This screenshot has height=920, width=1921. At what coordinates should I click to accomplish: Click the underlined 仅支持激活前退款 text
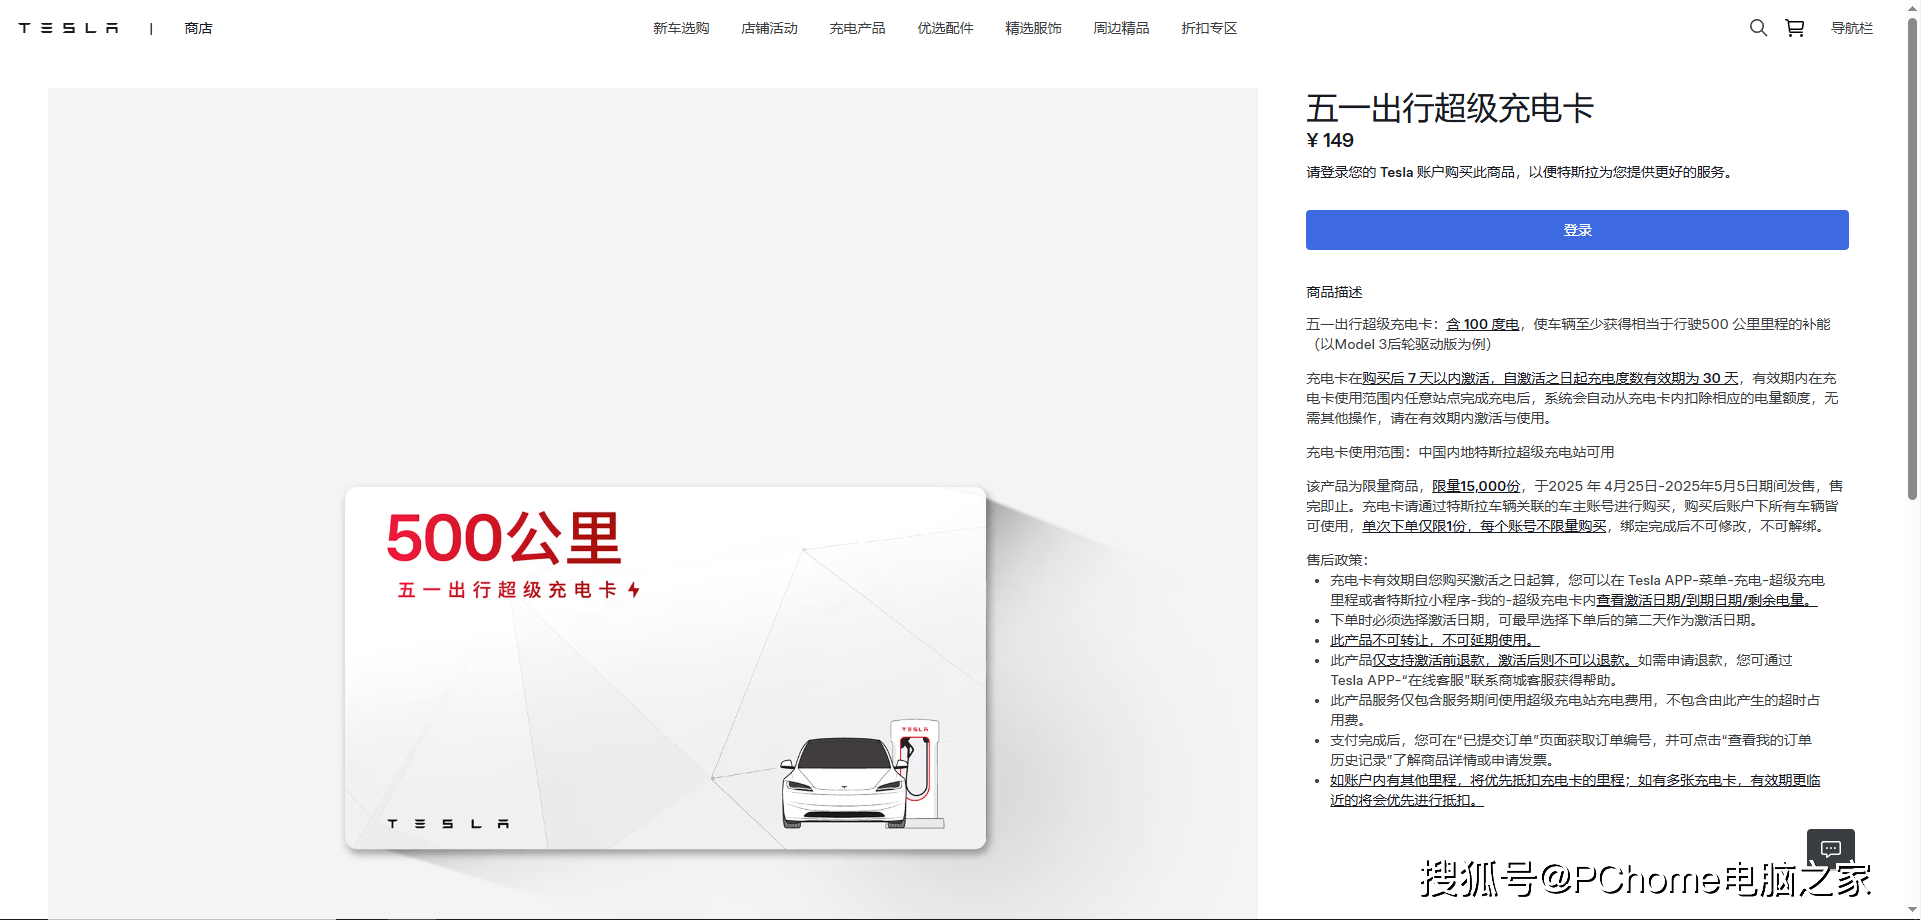click(1428, 660)
